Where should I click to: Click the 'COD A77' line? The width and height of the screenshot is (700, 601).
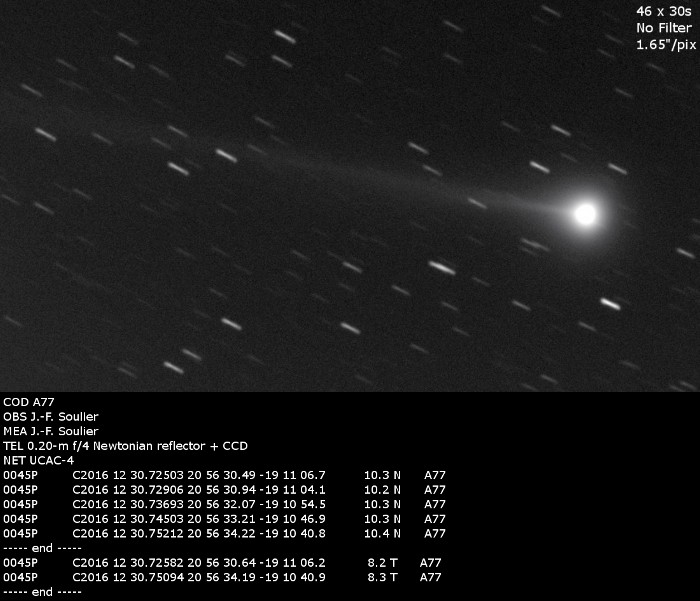[29, 402]
